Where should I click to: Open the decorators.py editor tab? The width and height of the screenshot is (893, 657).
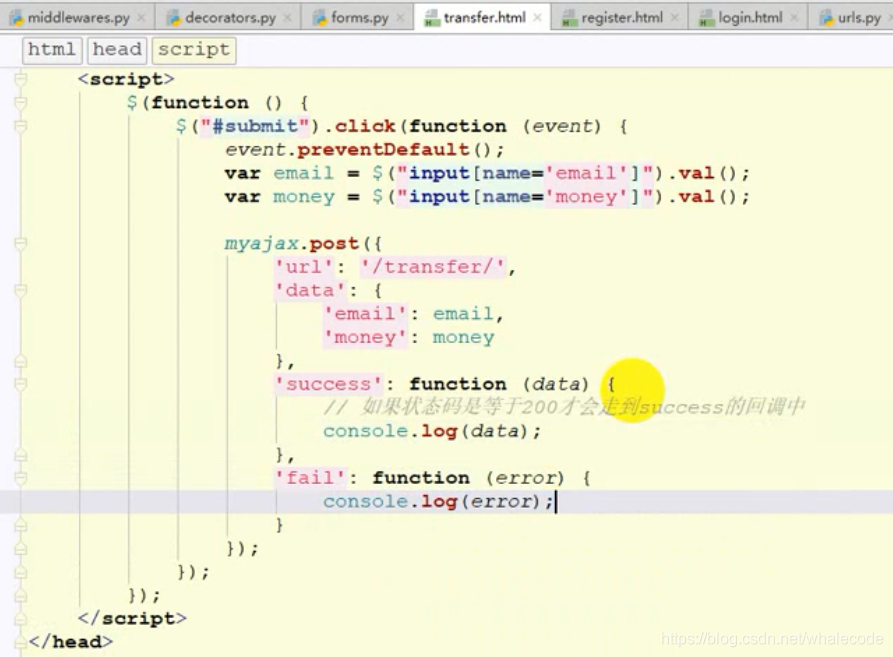pyautogui.click(x=230, y=18)
